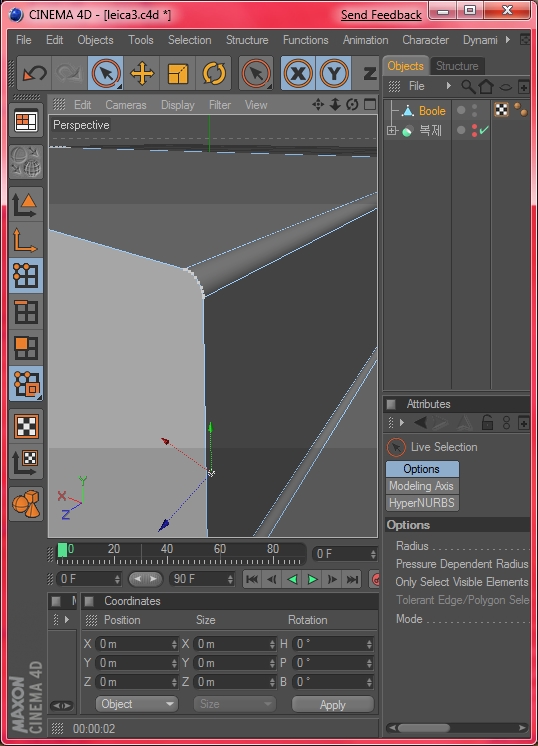Viewport: 538px width, 746px height.
Task: Select the Options tab in Attributes
Action: (x=422, y=469)
